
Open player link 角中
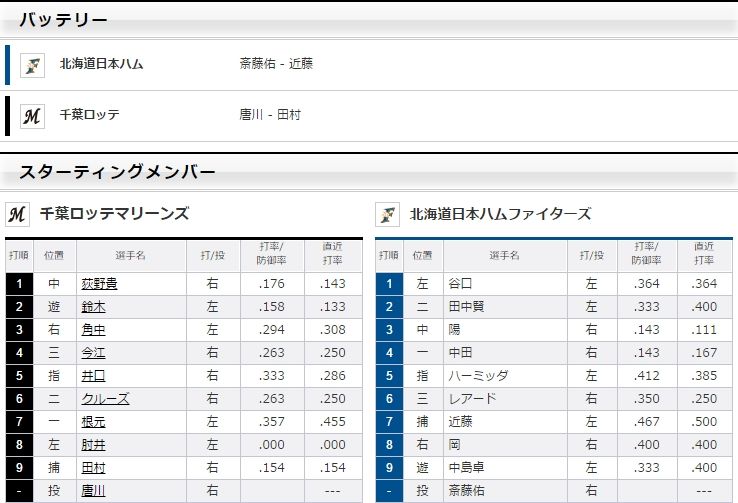point(93,330)
